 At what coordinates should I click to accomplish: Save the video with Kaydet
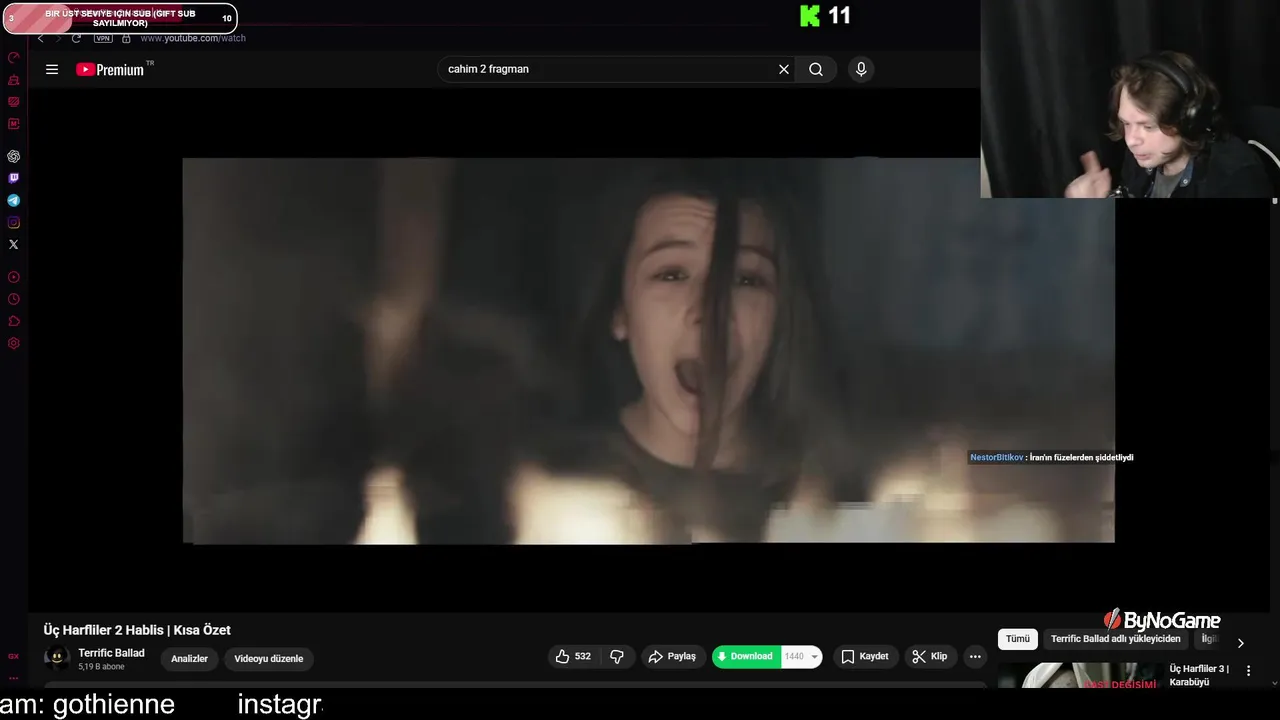click(x=865, y=657)
